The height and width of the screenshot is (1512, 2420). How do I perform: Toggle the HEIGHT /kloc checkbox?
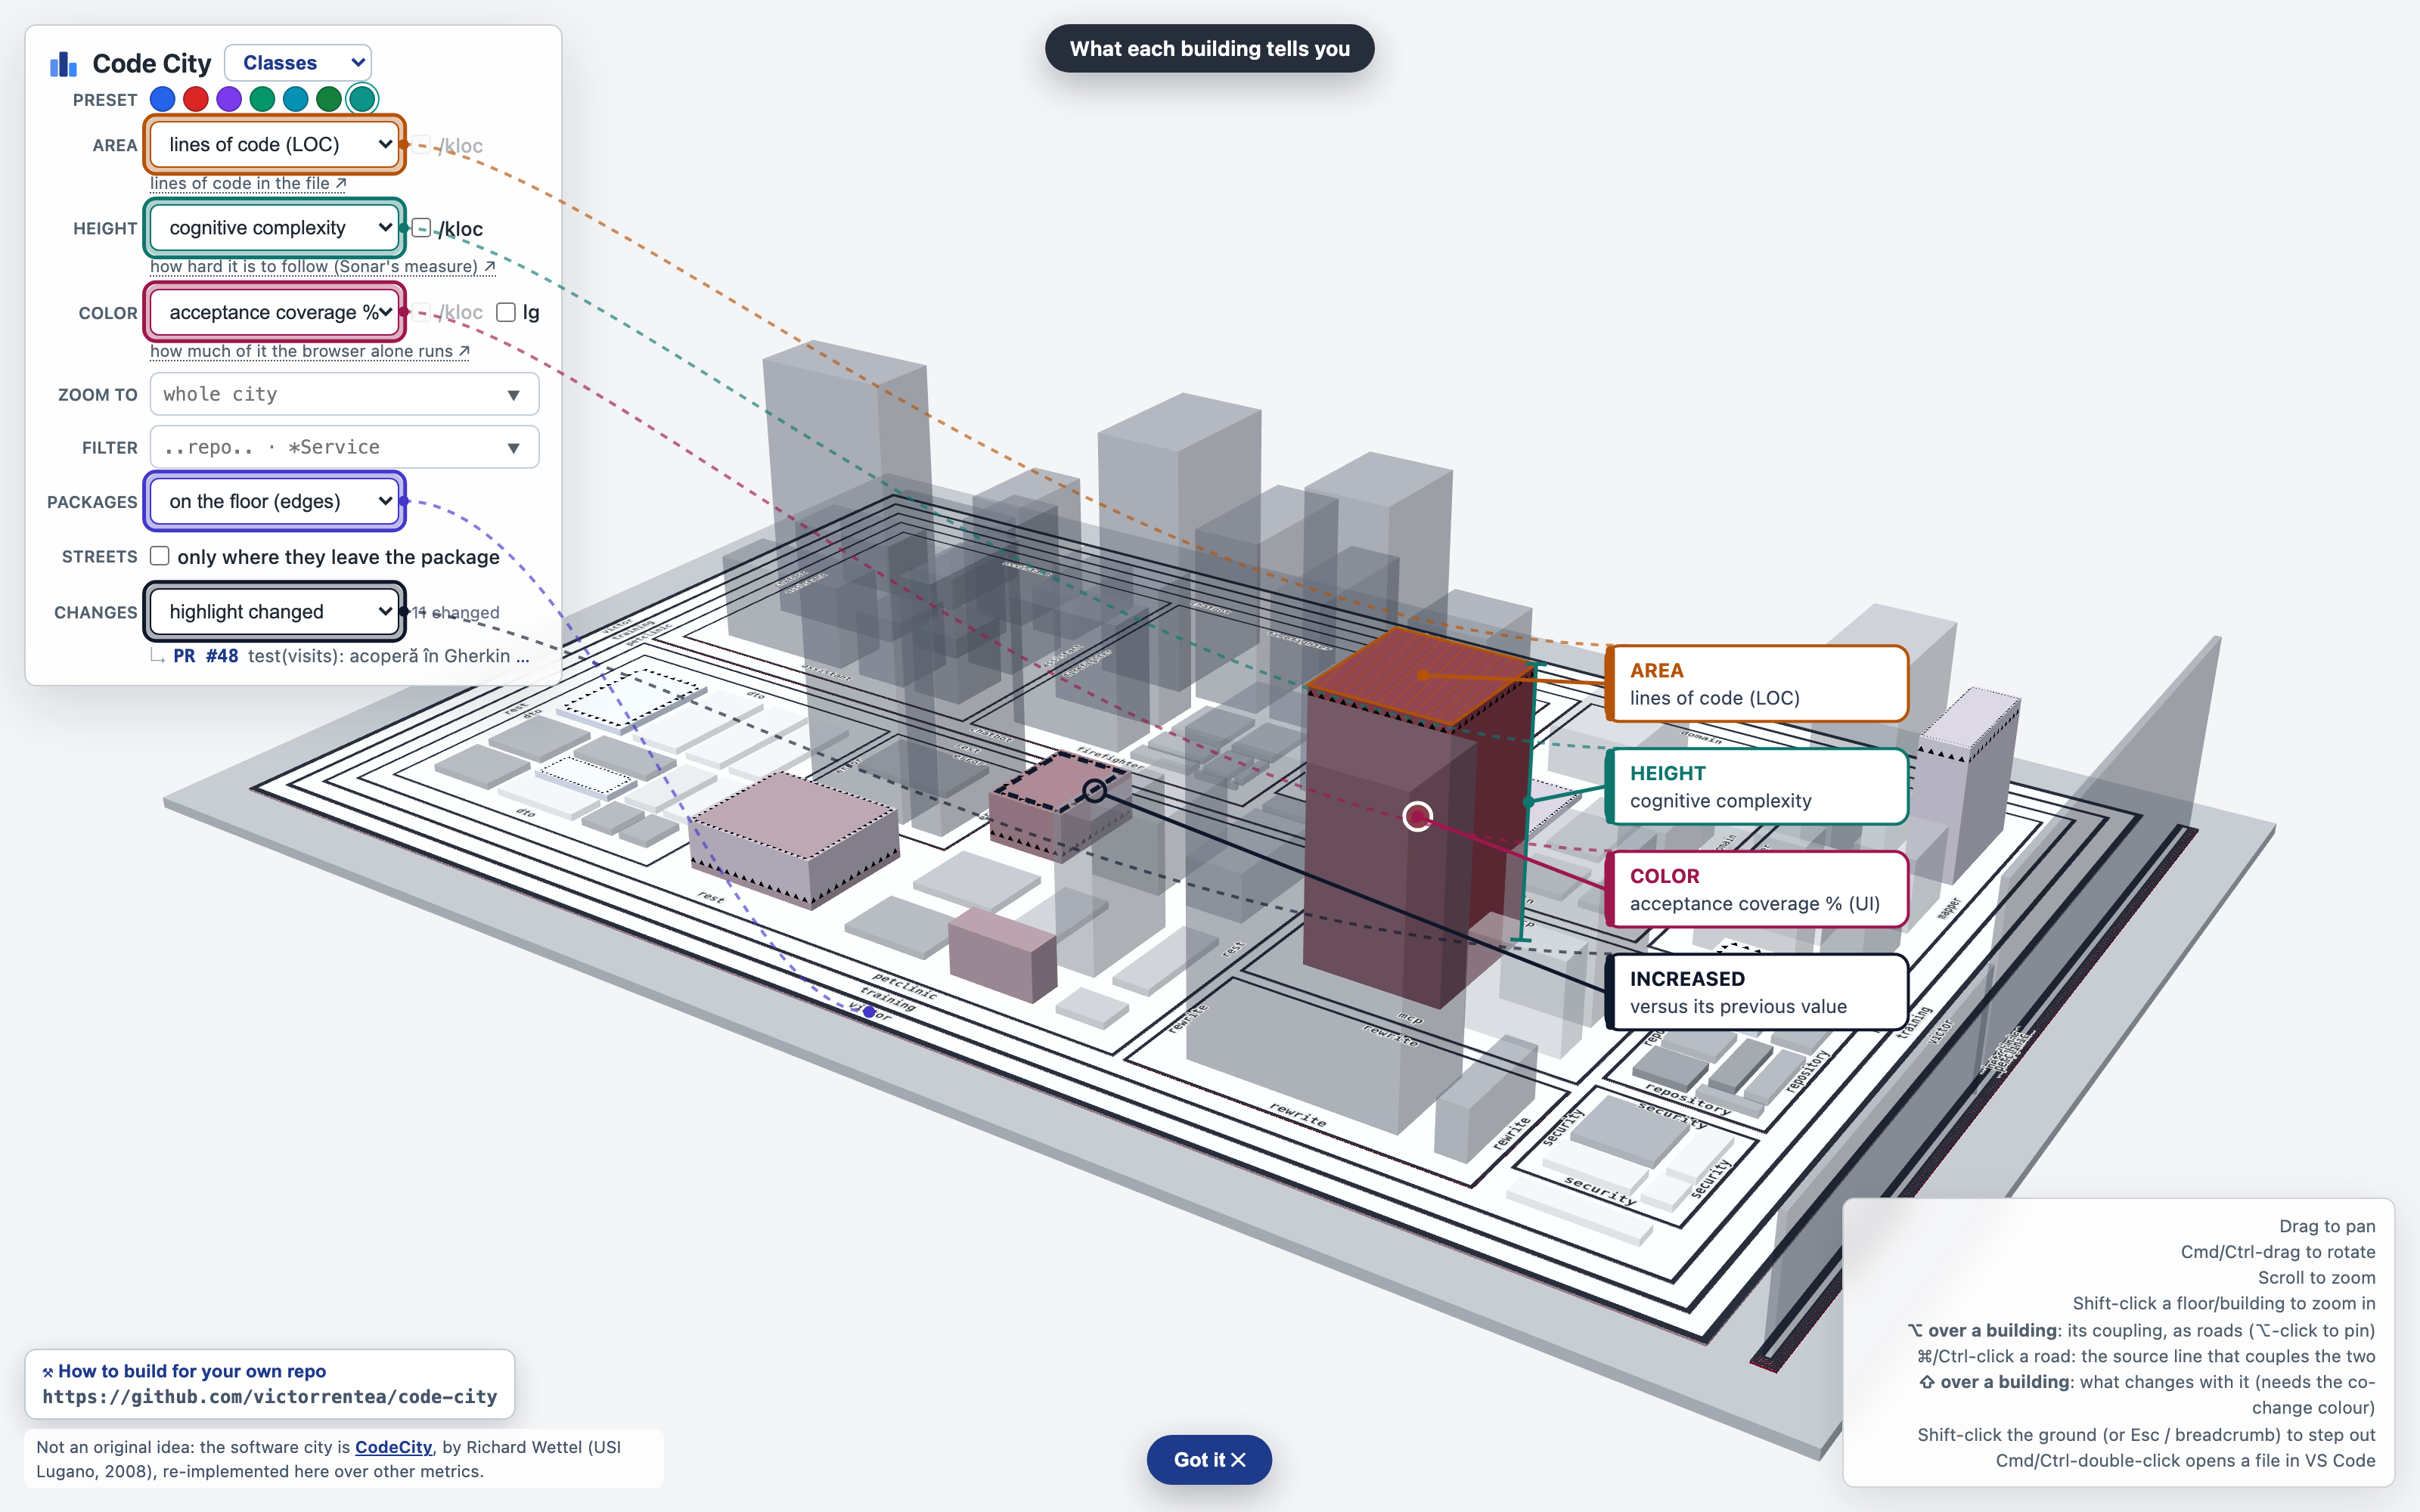pyautogui.click(x=422, y=228)
